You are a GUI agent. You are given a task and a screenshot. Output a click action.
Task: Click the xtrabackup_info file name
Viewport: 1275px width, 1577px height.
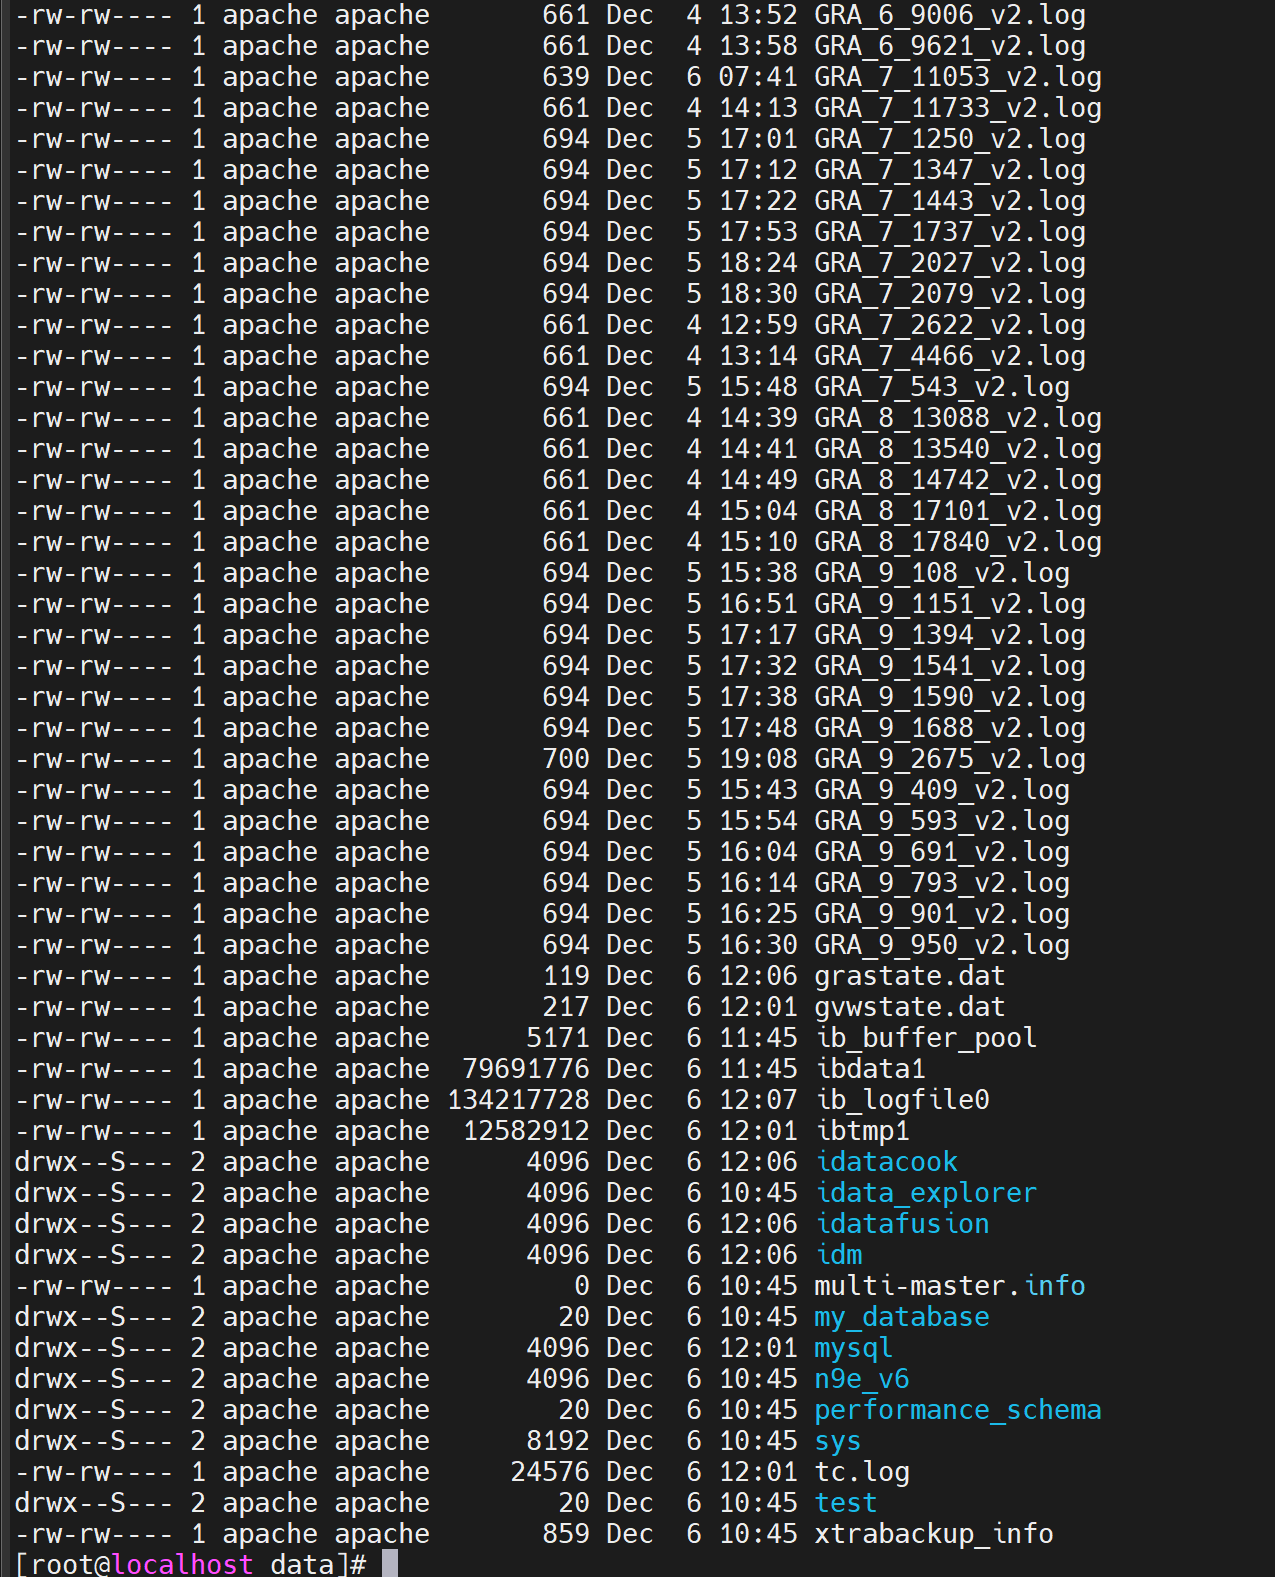click(x=933, y=1534)
